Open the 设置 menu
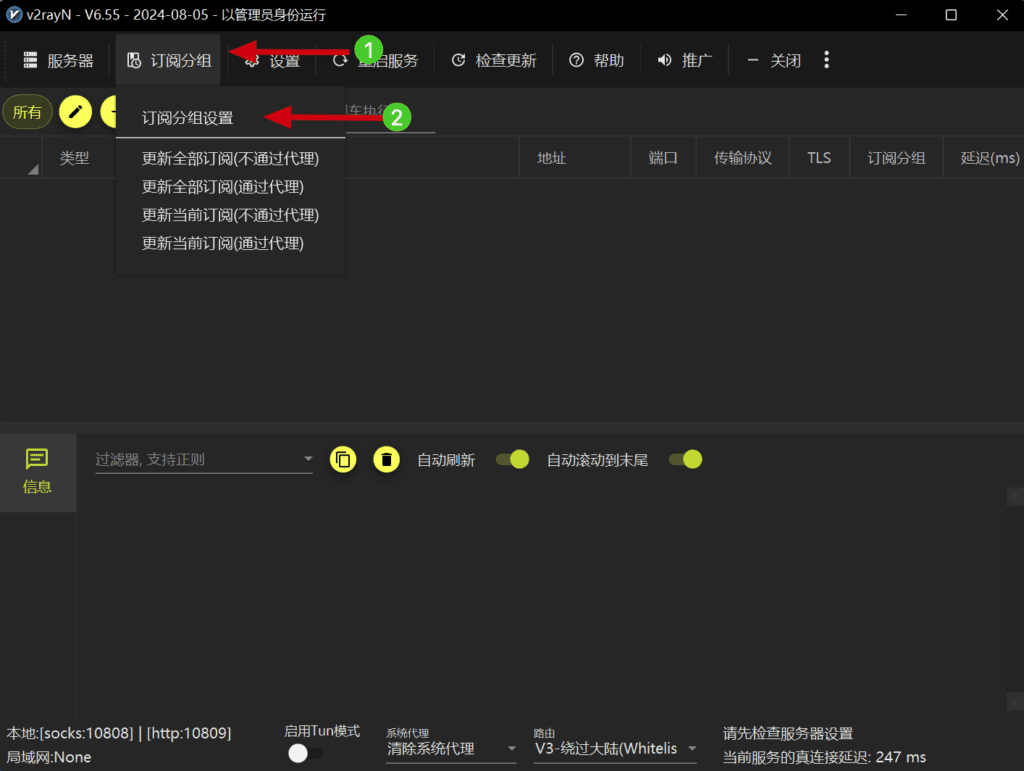Viewport: 1024px width, 771px height. 272,61
